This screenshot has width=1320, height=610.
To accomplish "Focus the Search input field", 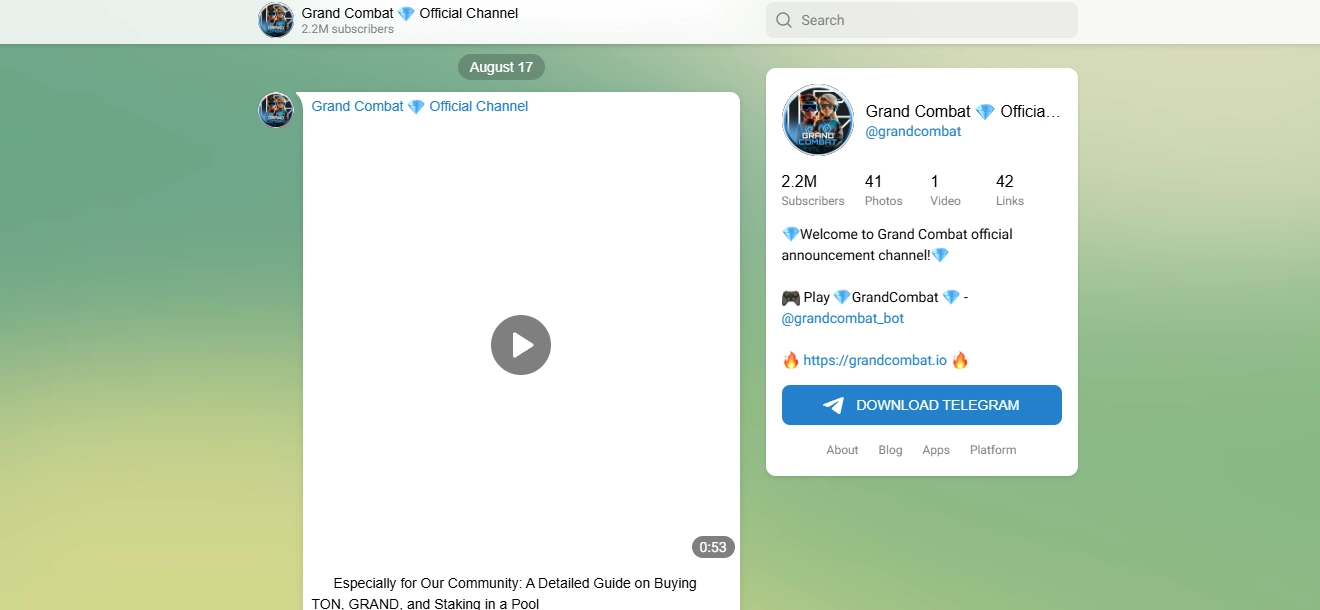I will pos(922,20).
